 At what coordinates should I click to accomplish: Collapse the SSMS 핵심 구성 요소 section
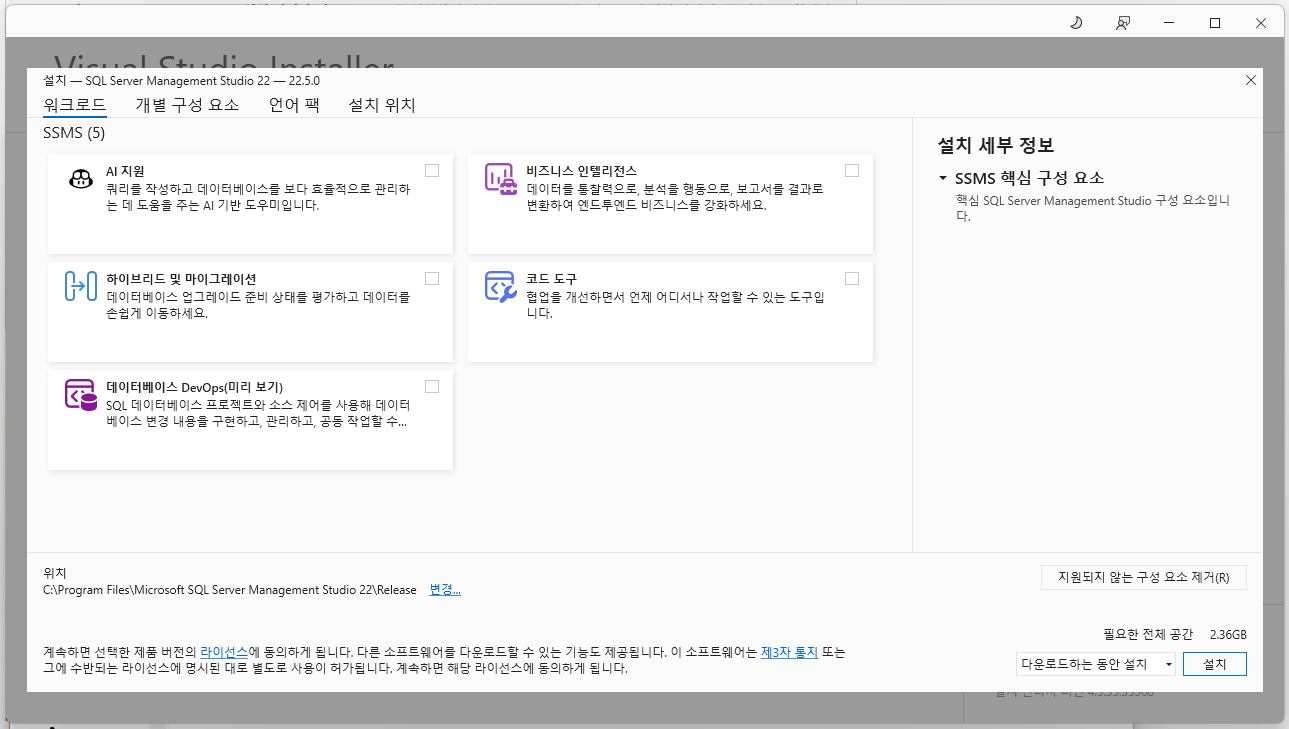(943, 178)
